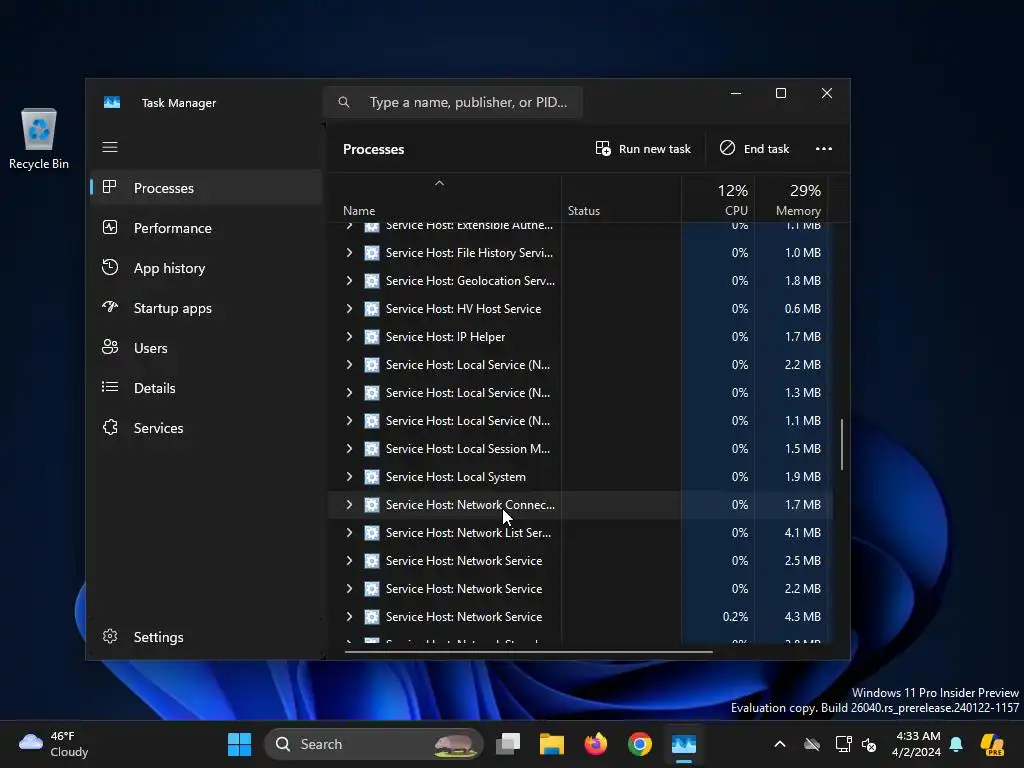Select Network Service row using 2.5 MB
The width and height of the screenshot is (1024, 768).
(x=580, y=561)
